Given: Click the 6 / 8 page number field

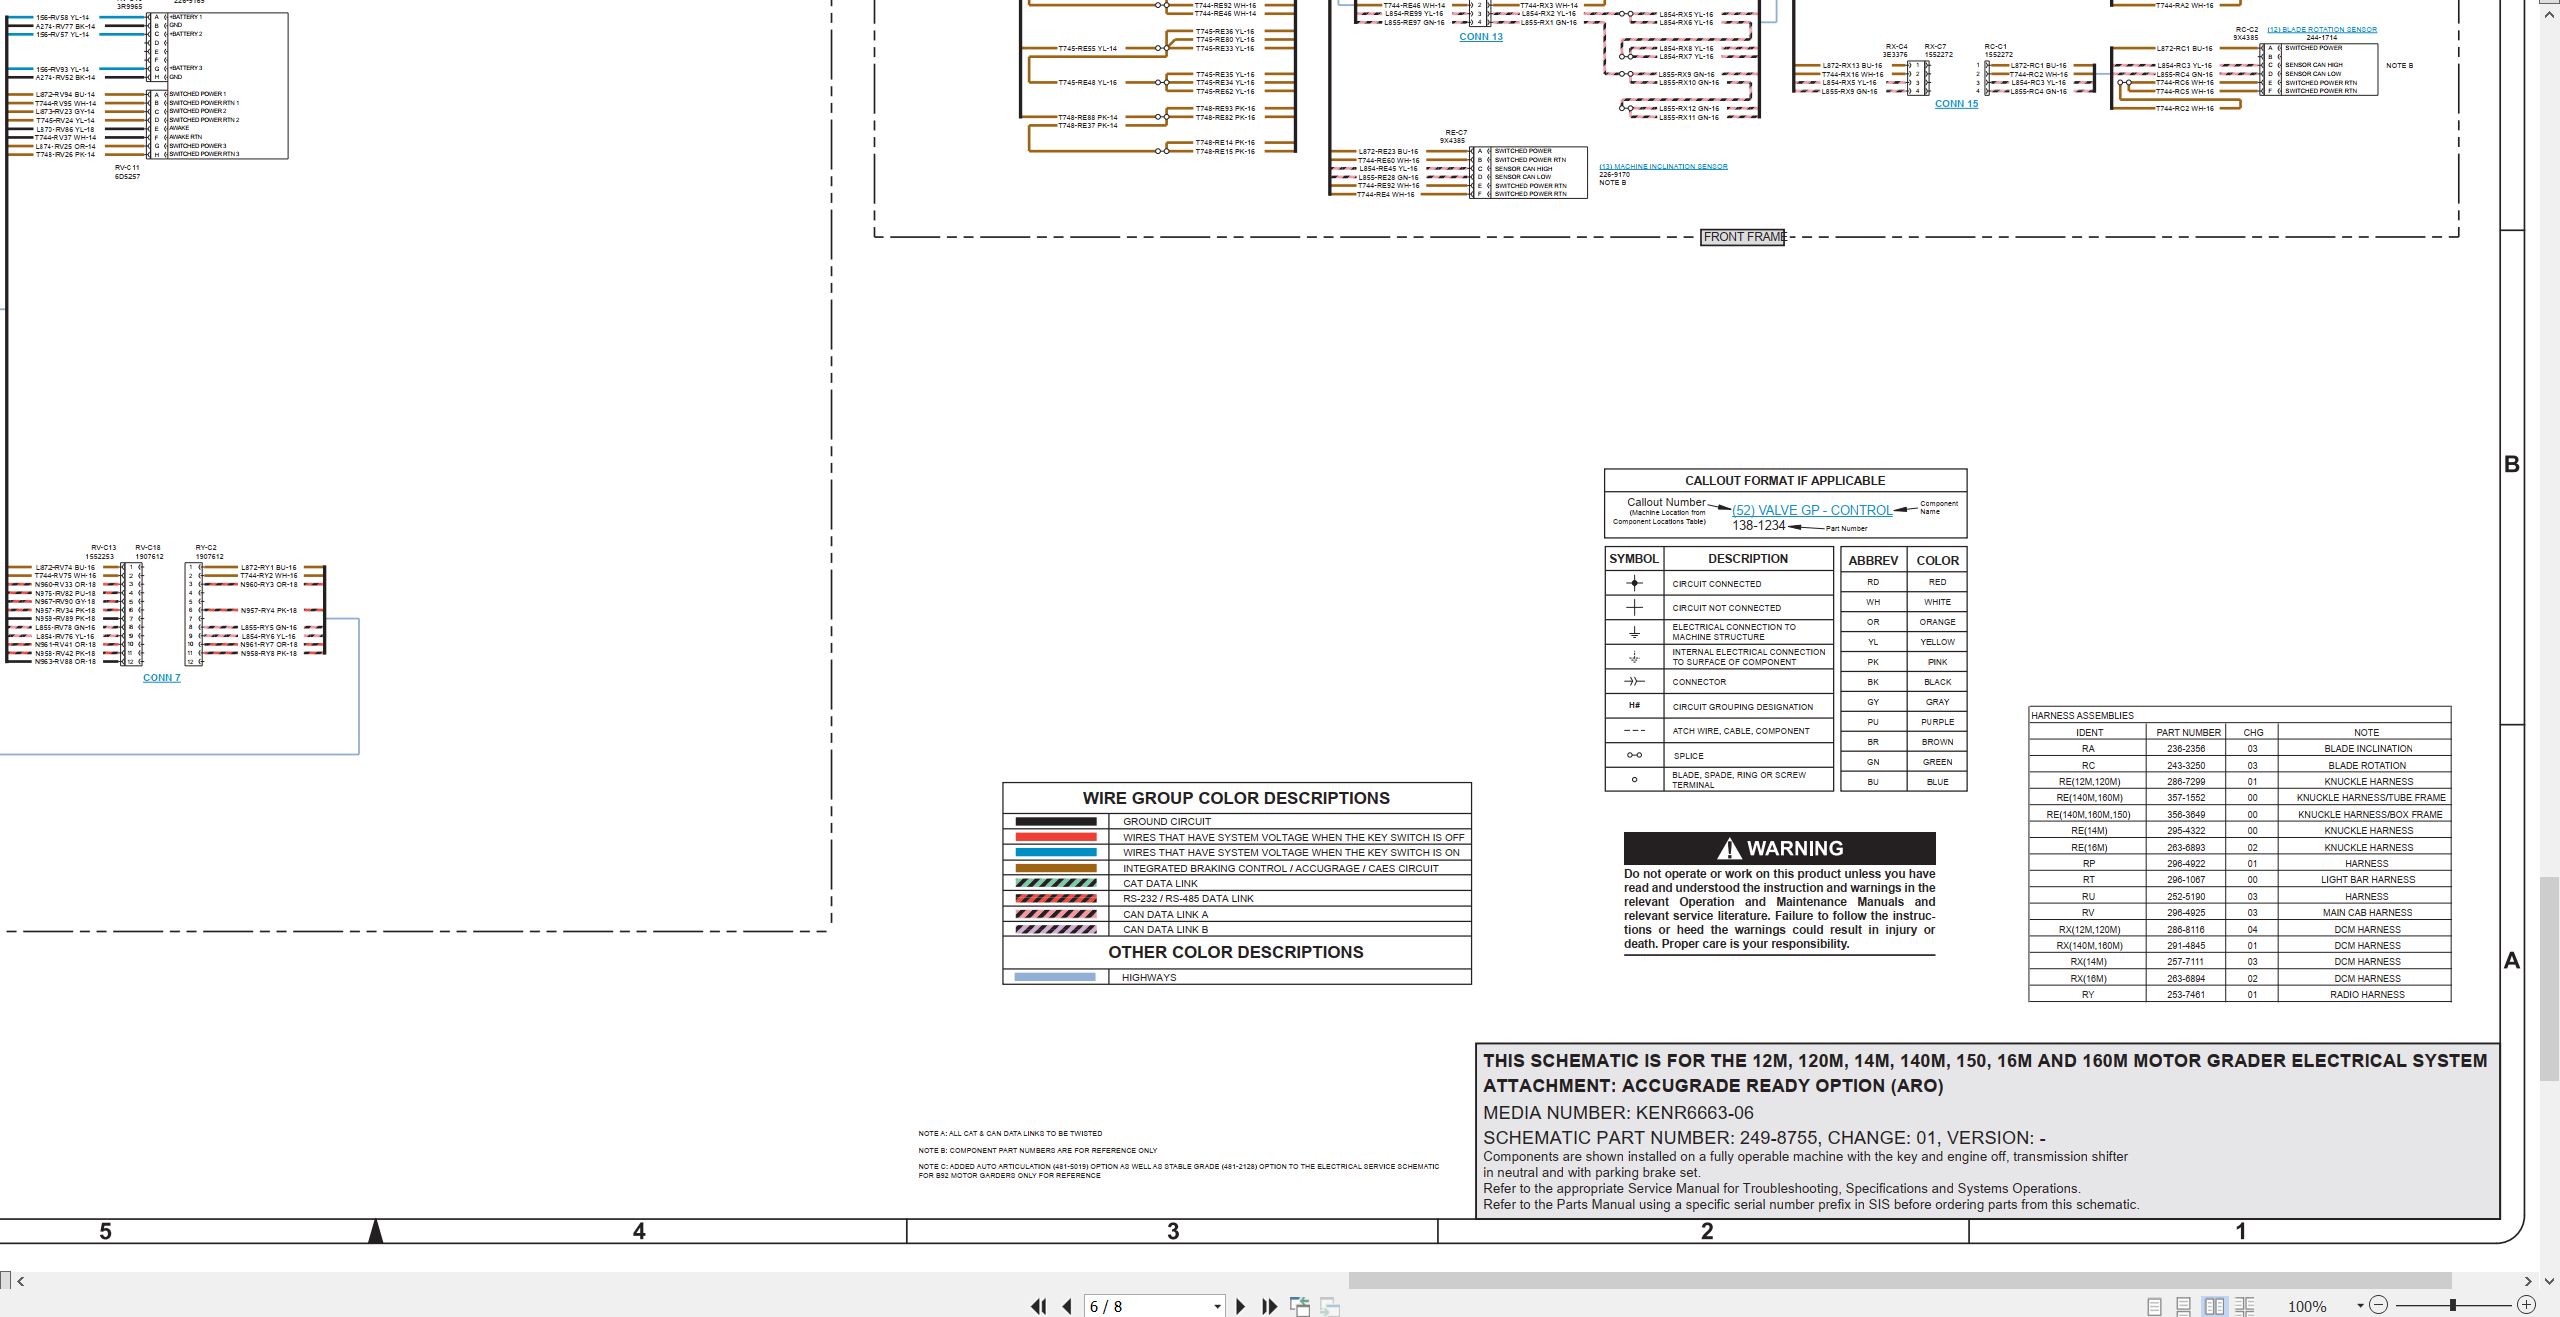Looking at the screenshot, I should pyautogui.click(x=1148, y=1306).
